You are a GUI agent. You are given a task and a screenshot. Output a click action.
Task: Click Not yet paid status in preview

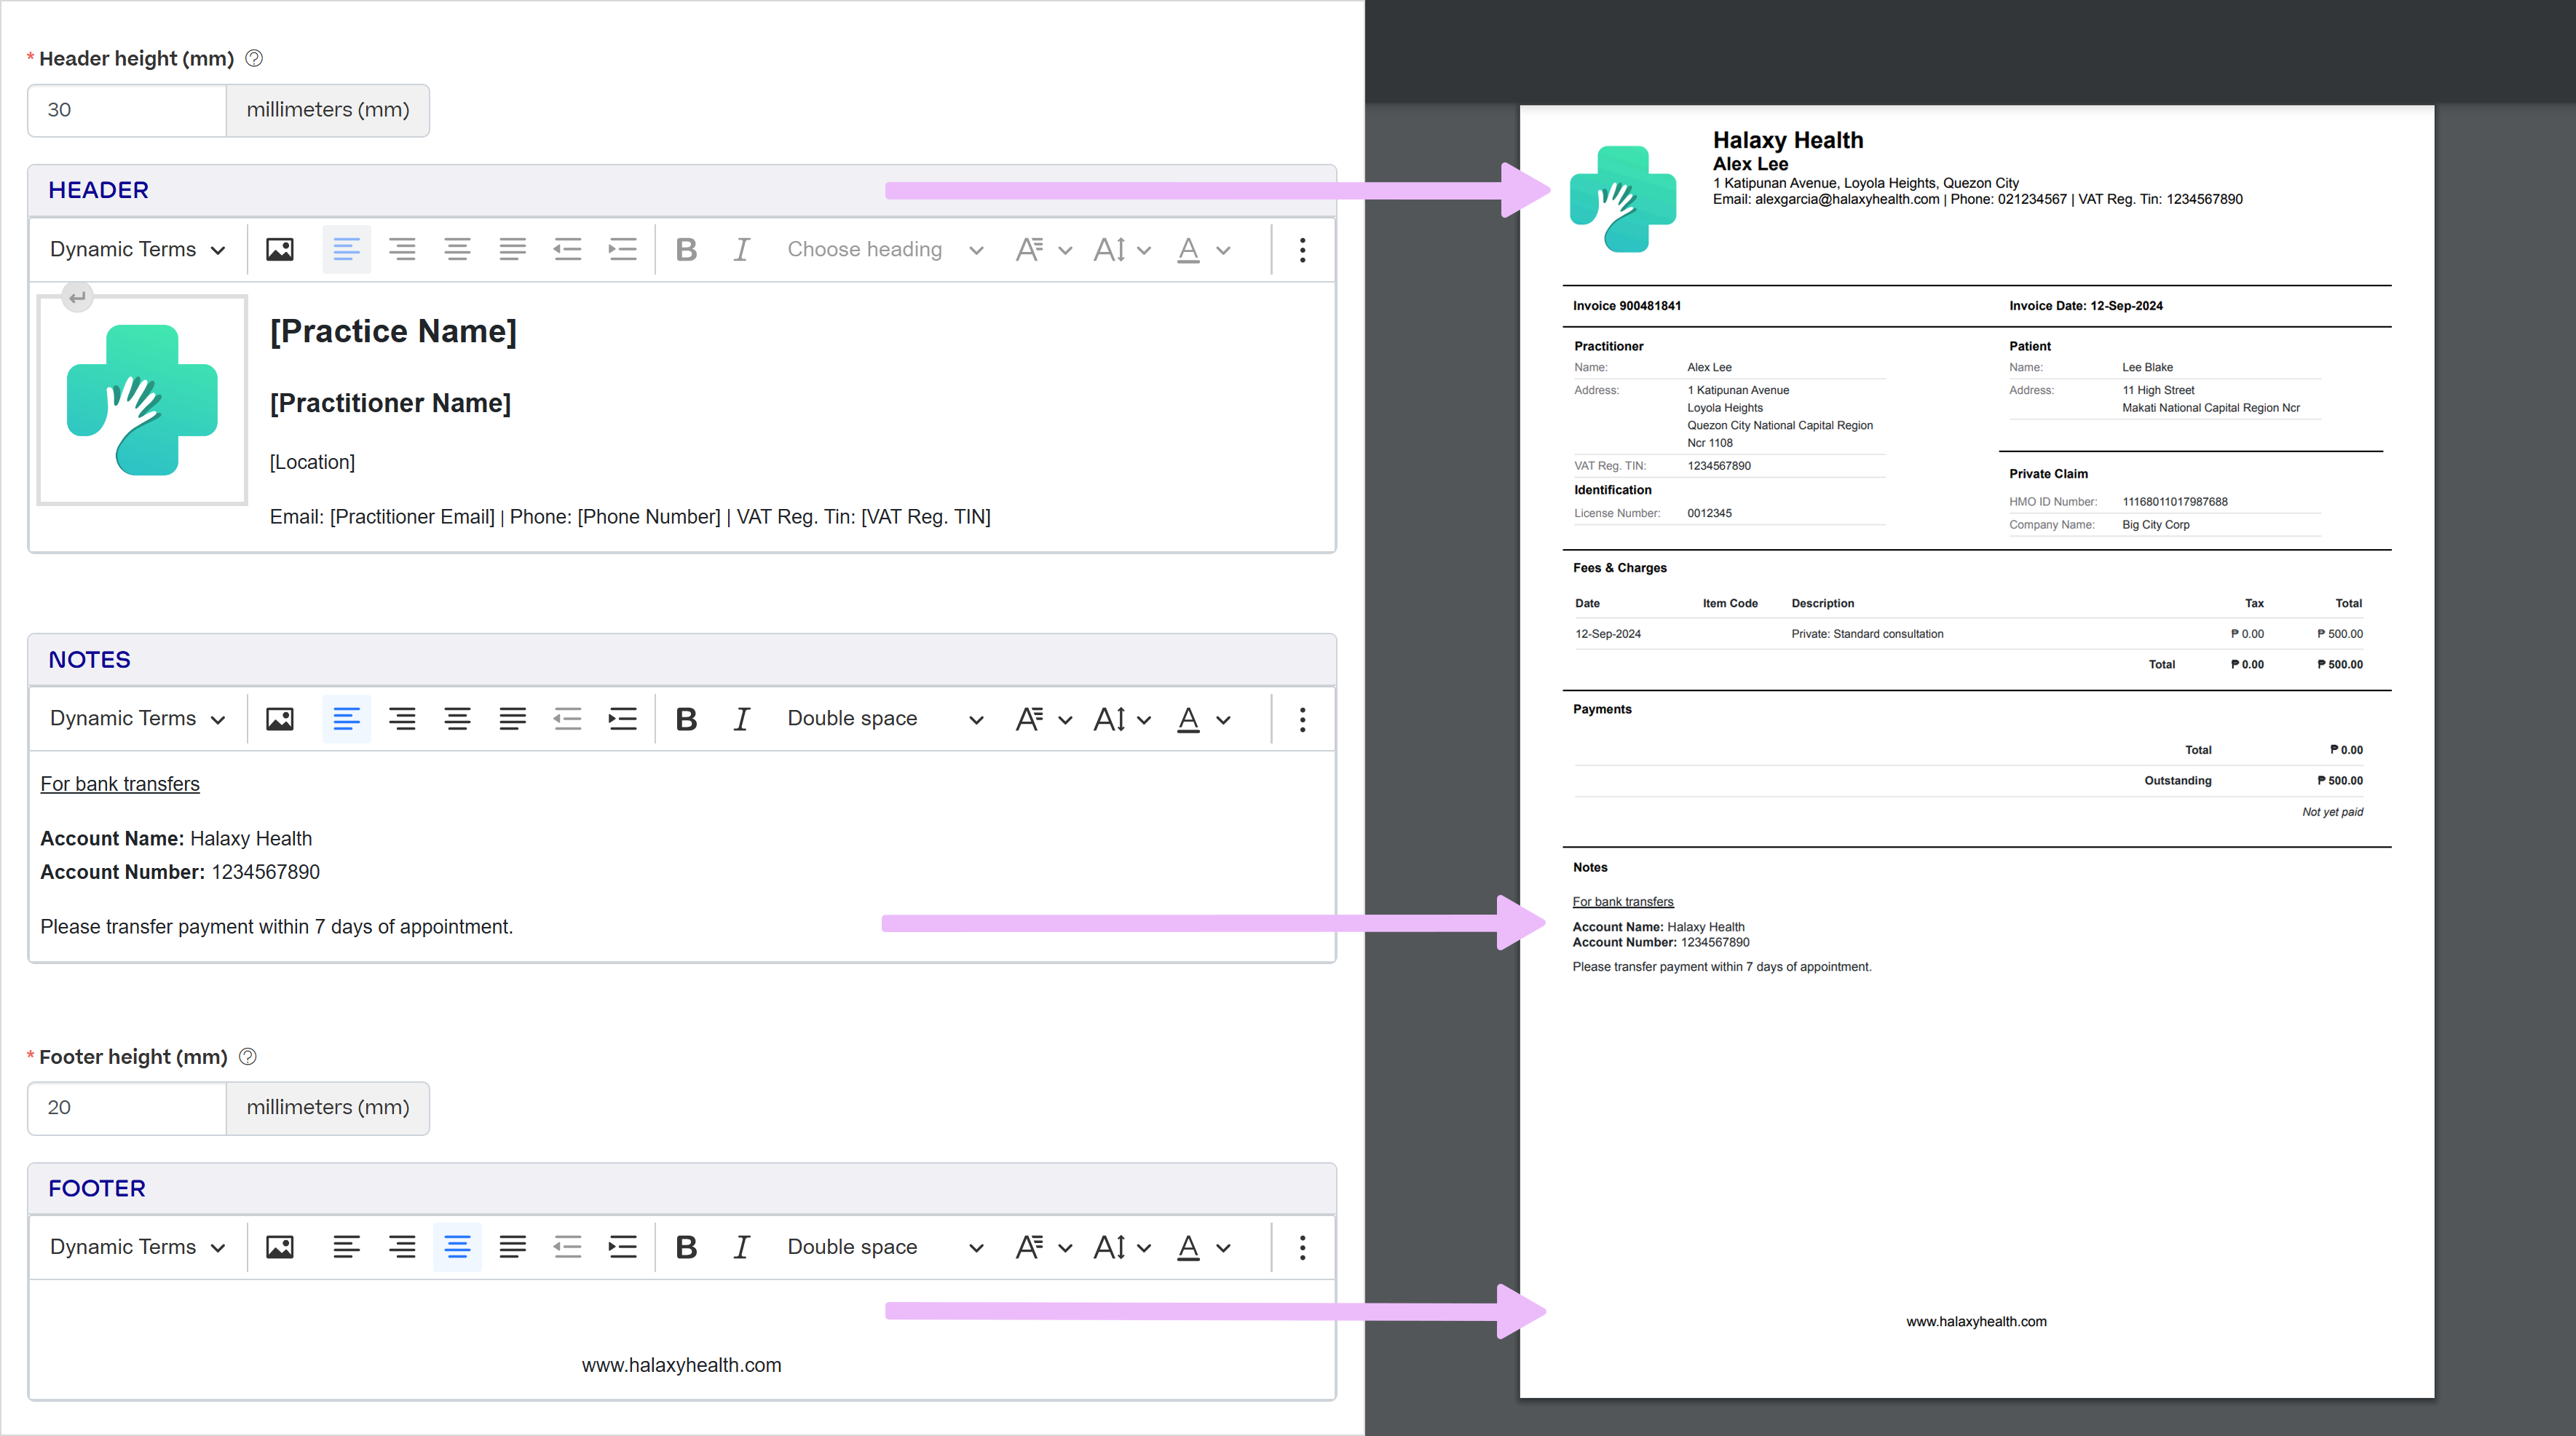[2332, 812]
